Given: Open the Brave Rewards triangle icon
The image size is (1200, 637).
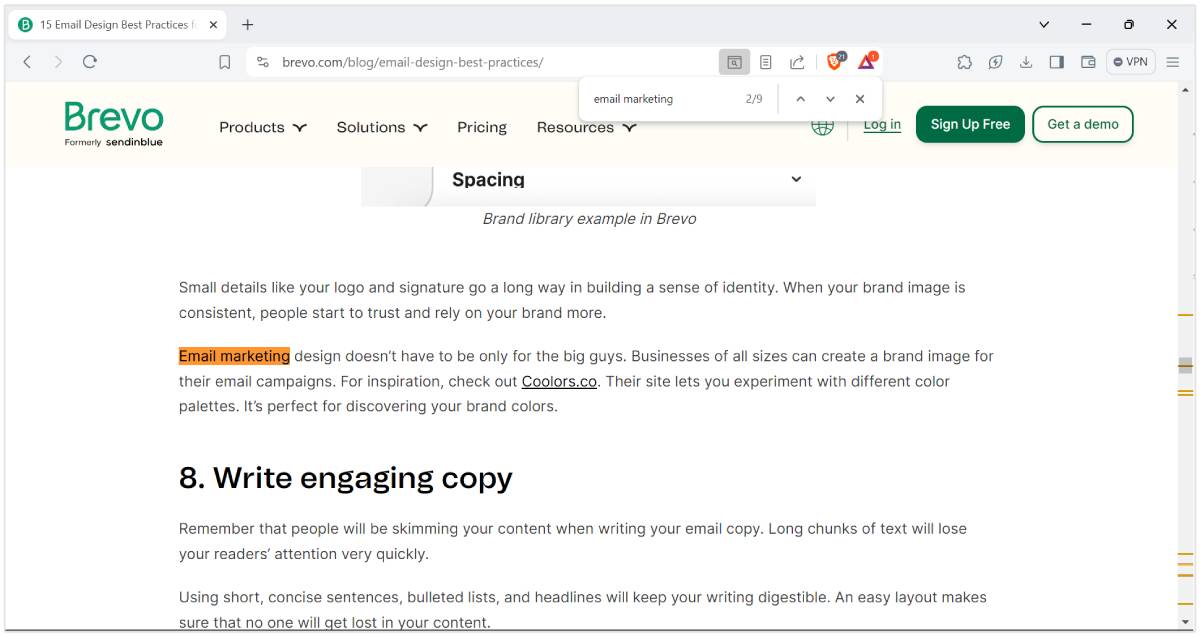Looking at the screenshot, I should click(866, 62).
